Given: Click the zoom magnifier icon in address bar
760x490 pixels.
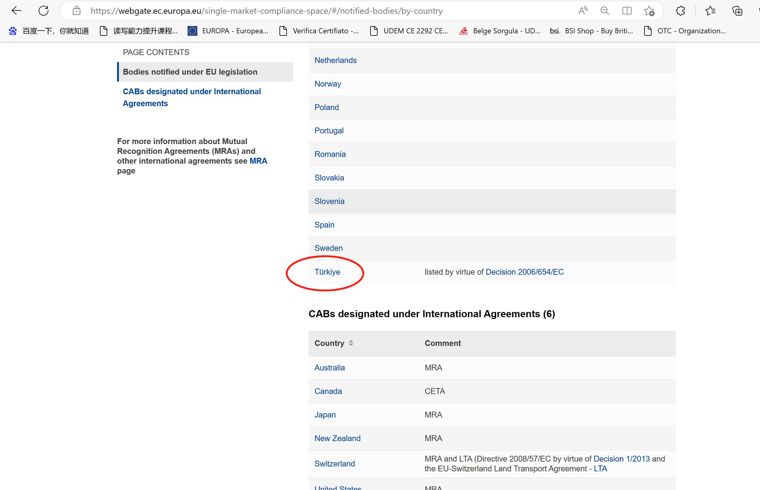Looking at the screenshot, I should [x=604, y=11].
